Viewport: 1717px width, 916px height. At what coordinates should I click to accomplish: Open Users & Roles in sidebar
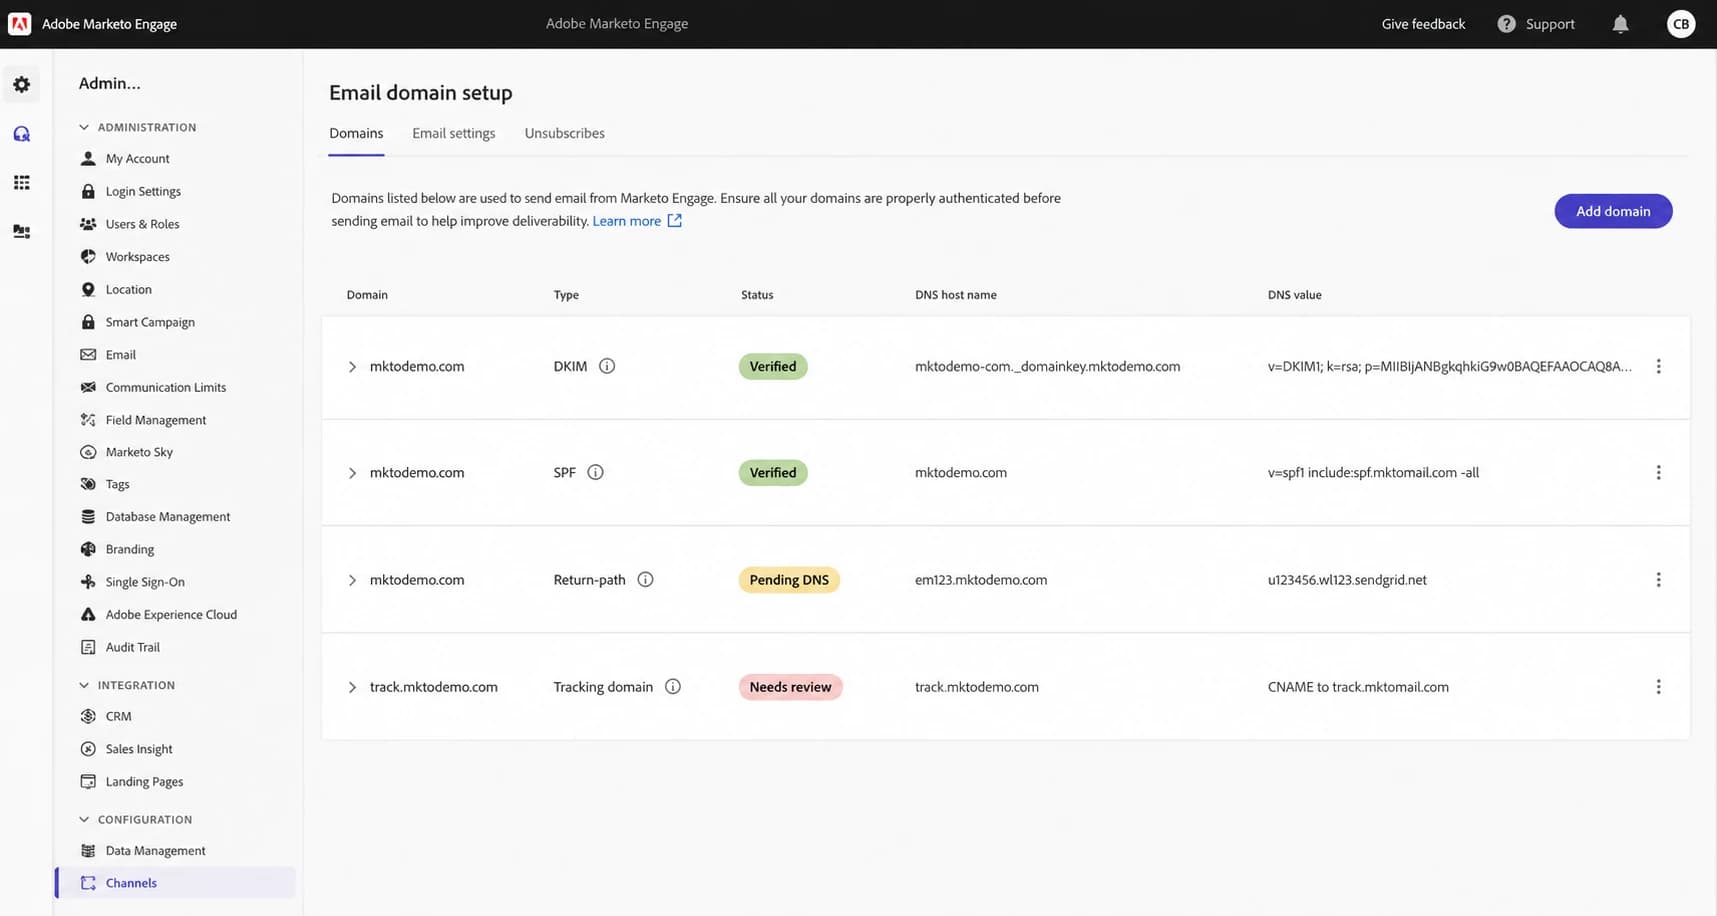point(143,224)
